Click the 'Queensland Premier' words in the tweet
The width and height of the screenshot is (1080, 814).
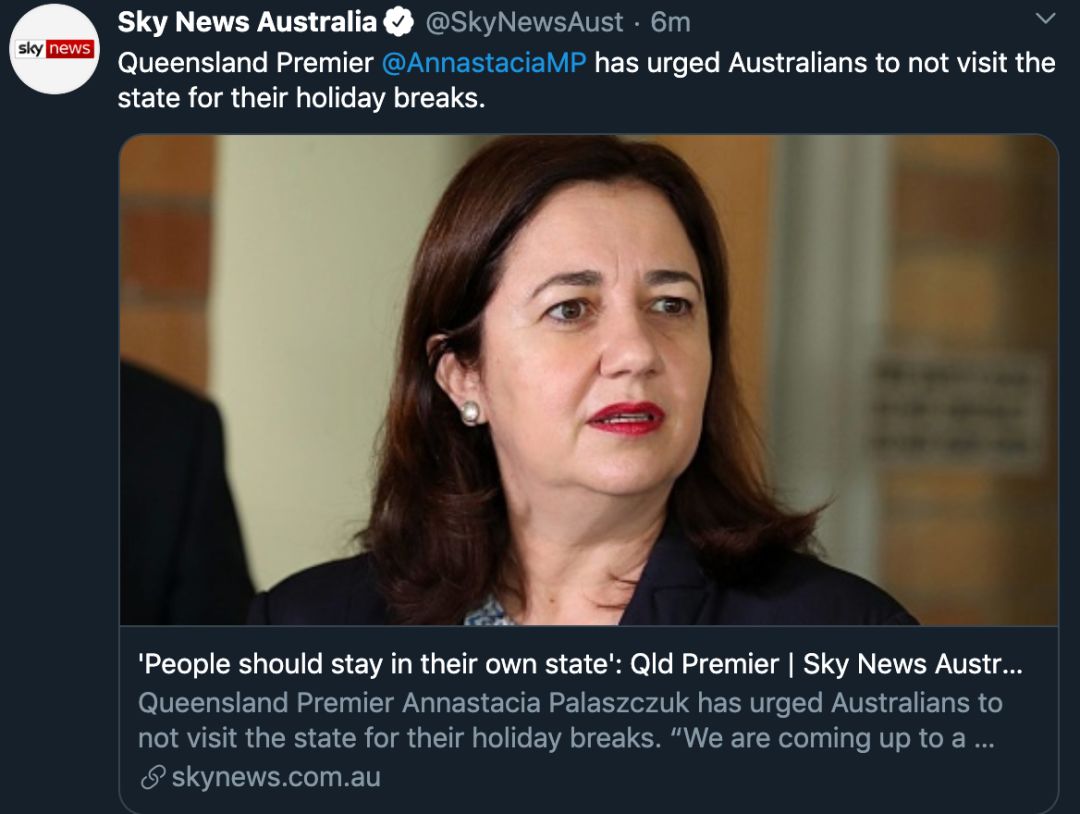[x=245, y=63]
